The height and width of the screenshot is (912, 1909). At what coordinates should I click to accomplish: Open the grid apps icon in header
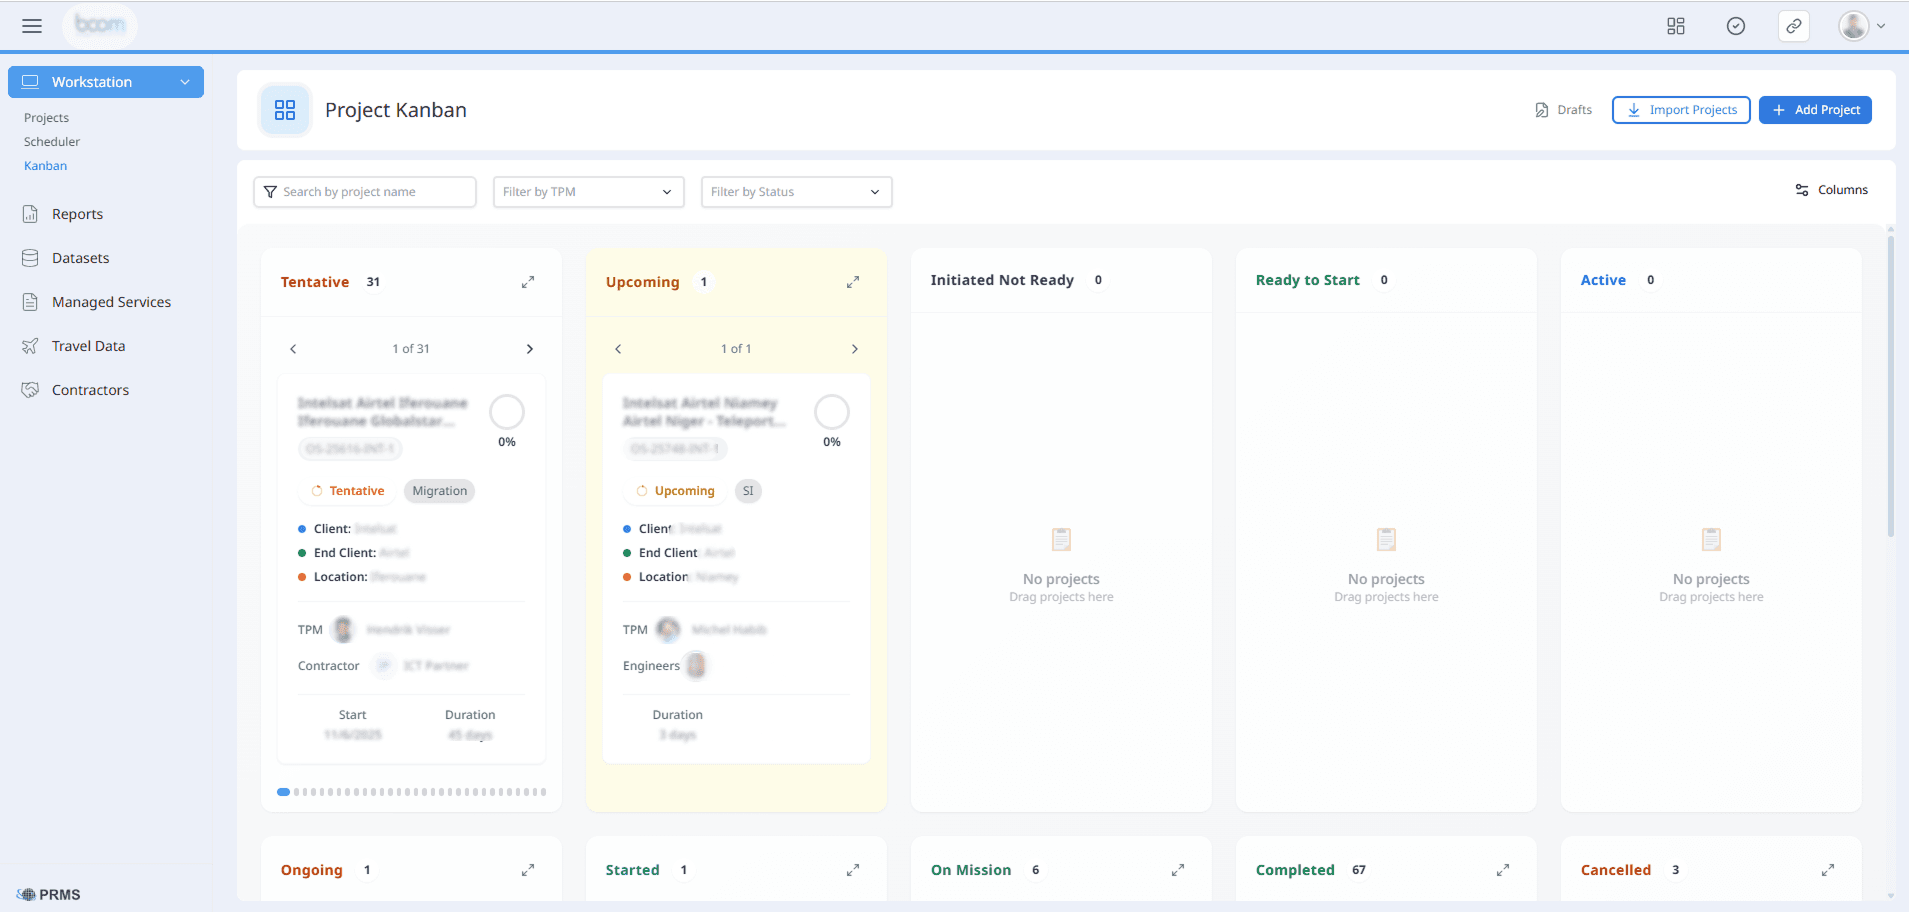click(1676, 26)
